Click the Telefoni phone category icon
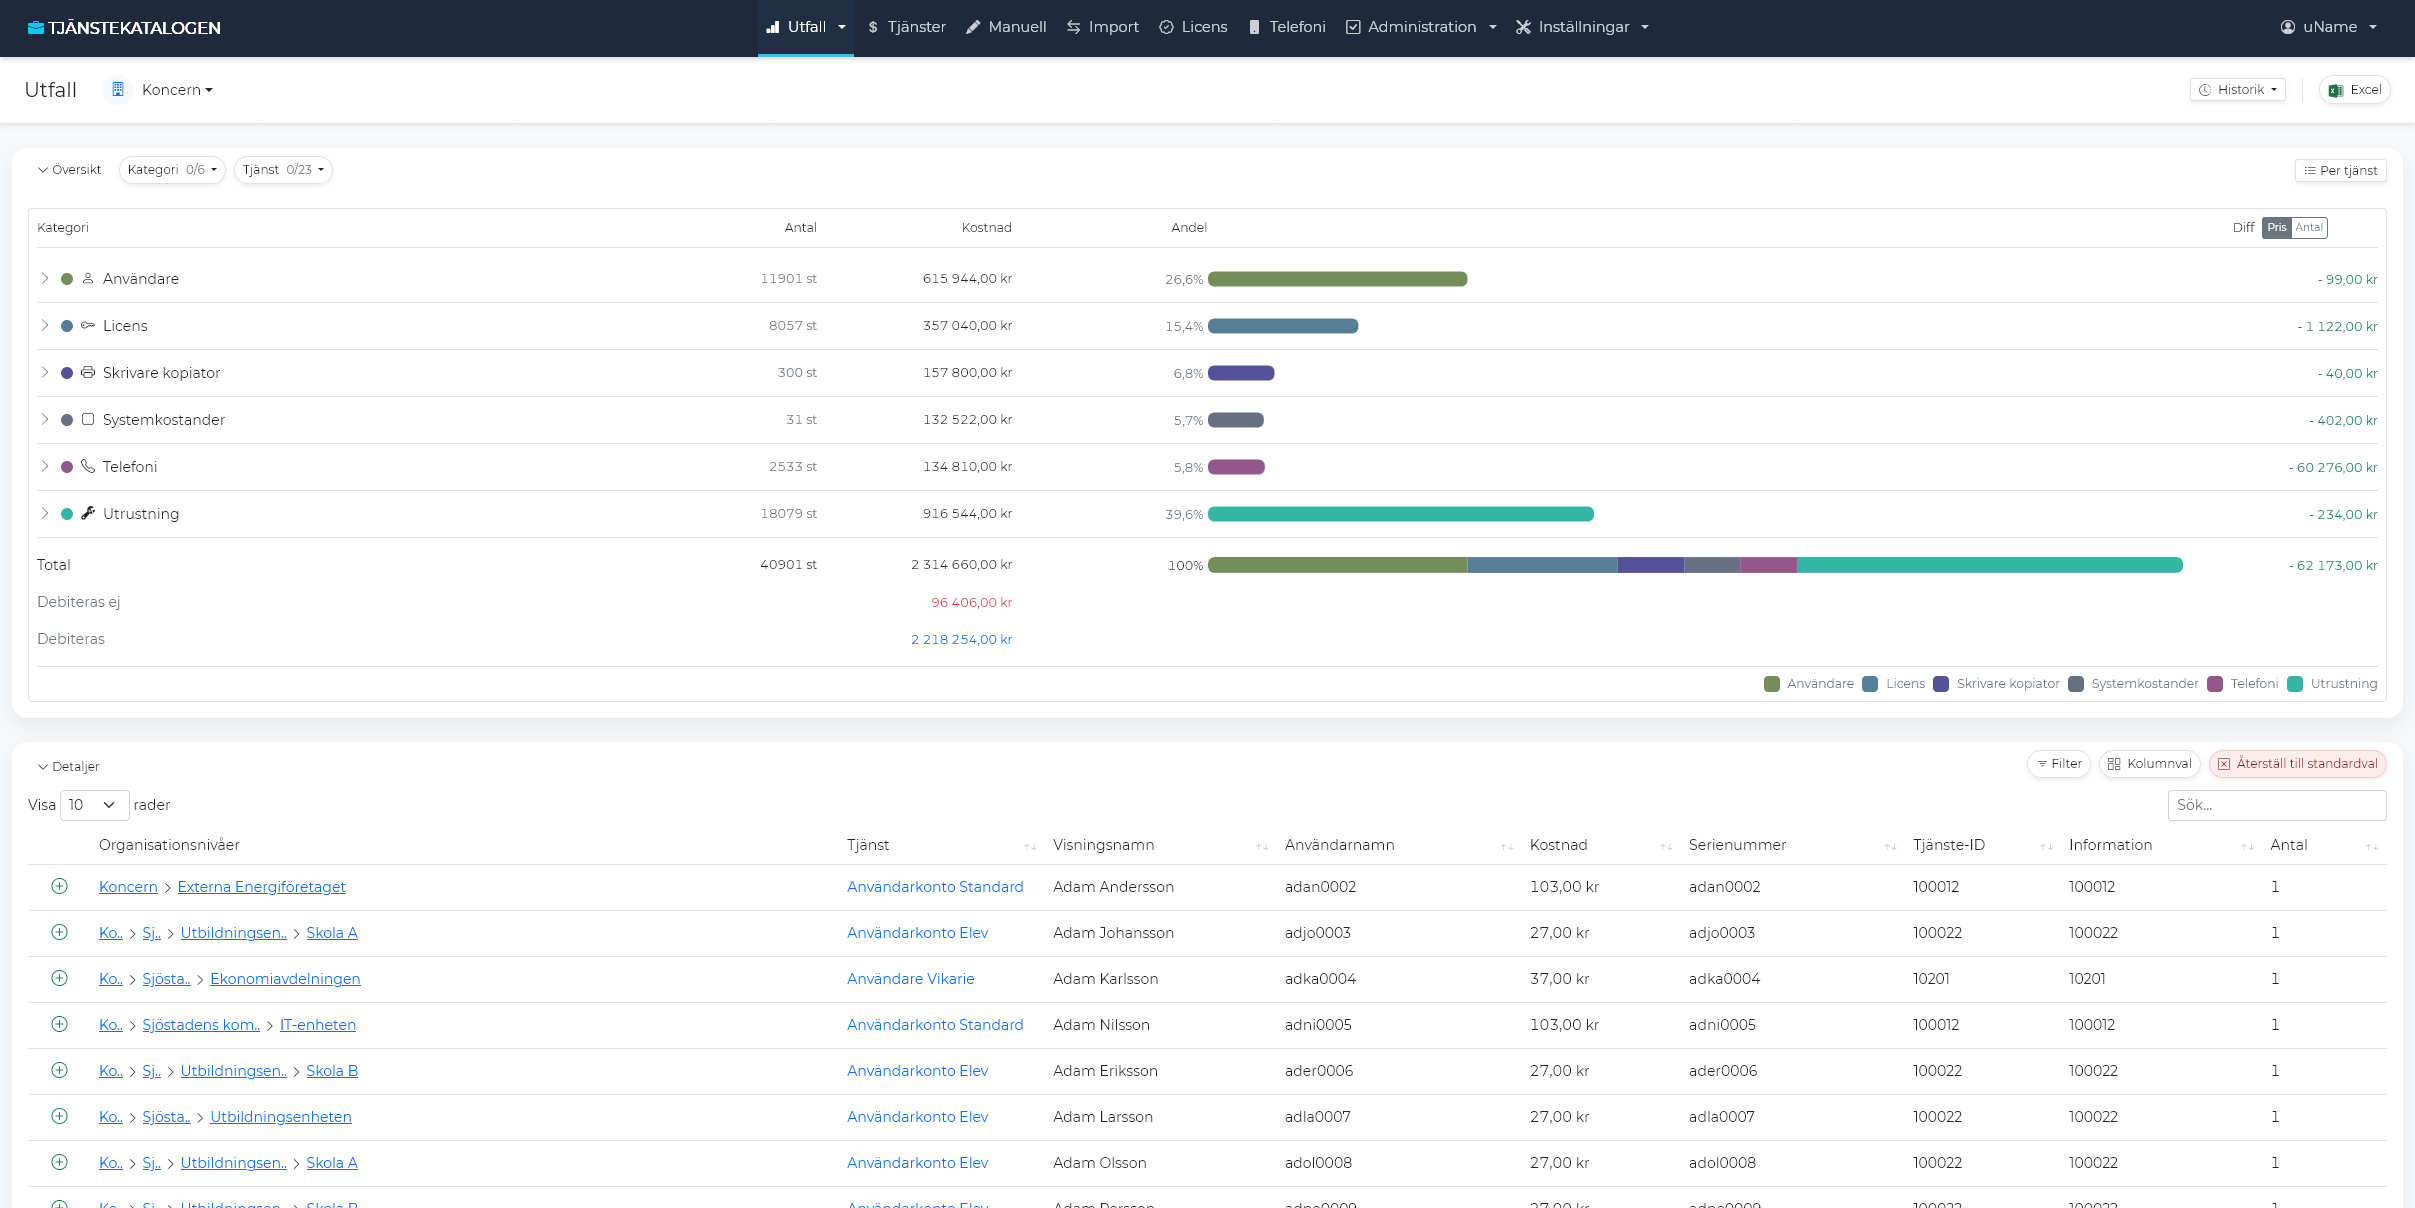The image size is (2415, 1208). [x=88, y=467]
